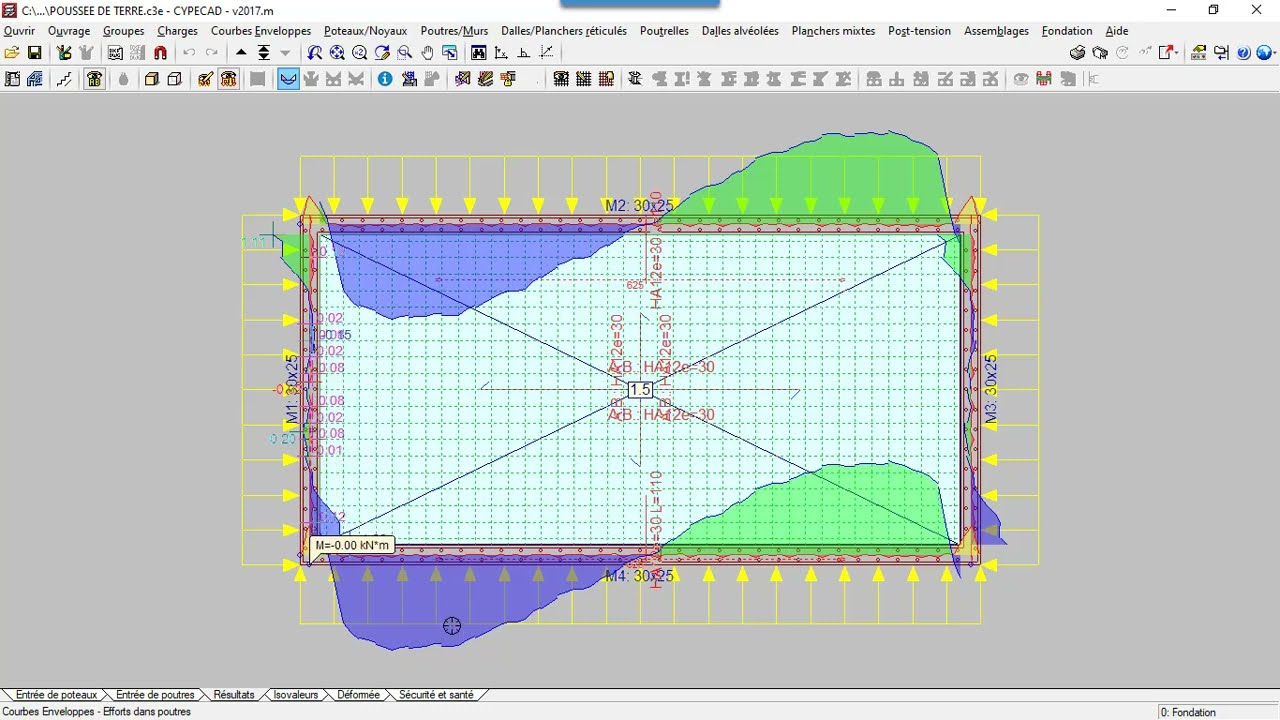
Task: Click the 3D wireframe cube view icon
Action: pos(174,79)
